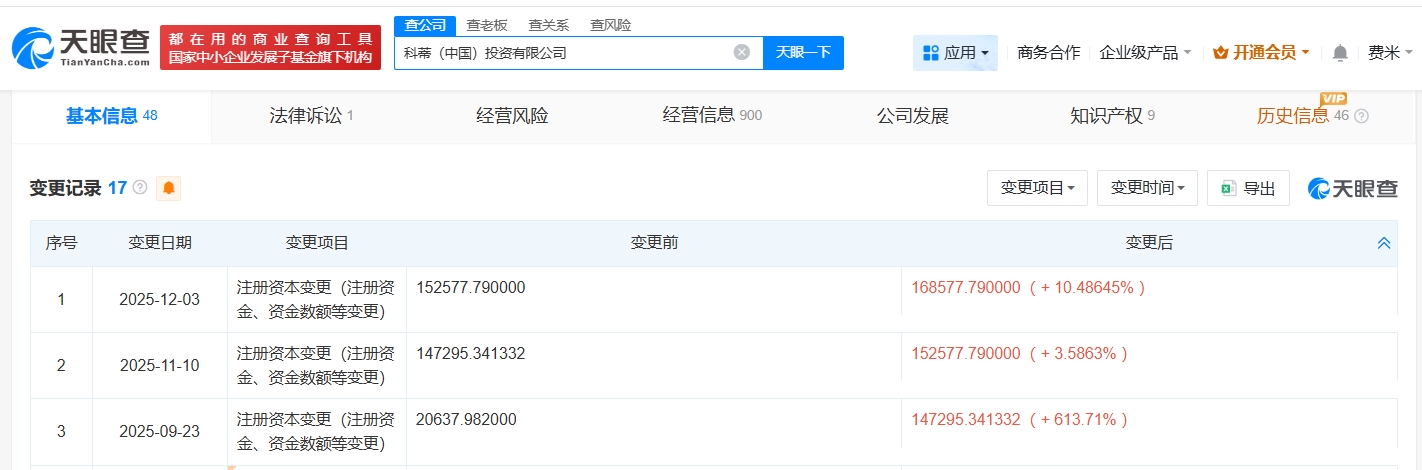
Task: Export records with the 导出 Excel button
Action: [1248, 188]
